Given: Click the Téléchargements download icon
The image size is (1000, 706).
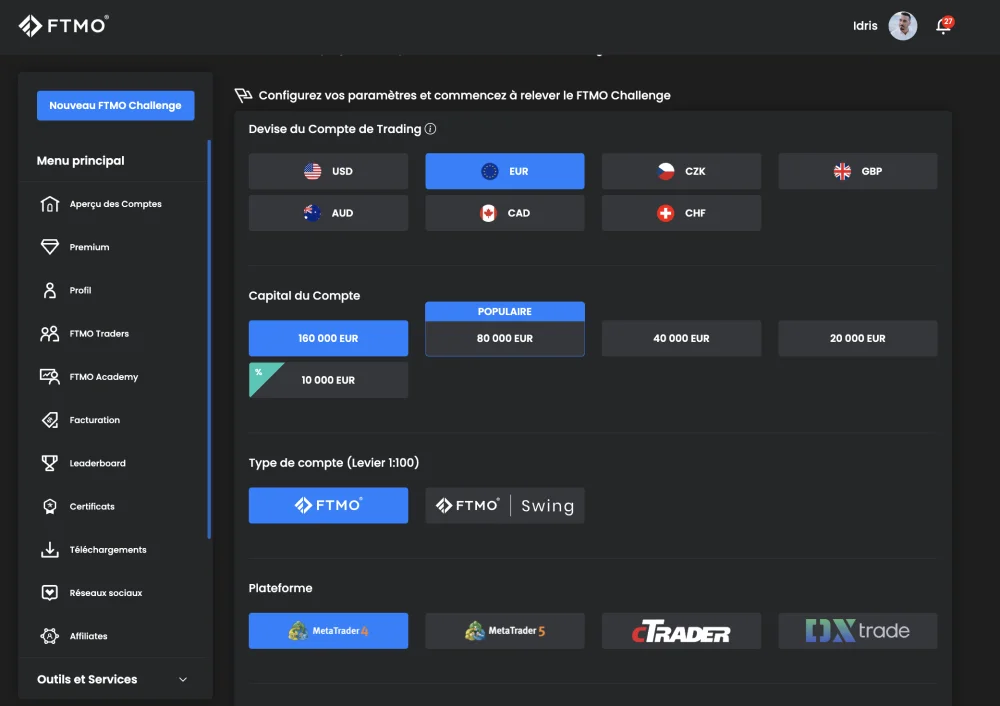Looking at the screenshot, I should [x=50, y=550].
